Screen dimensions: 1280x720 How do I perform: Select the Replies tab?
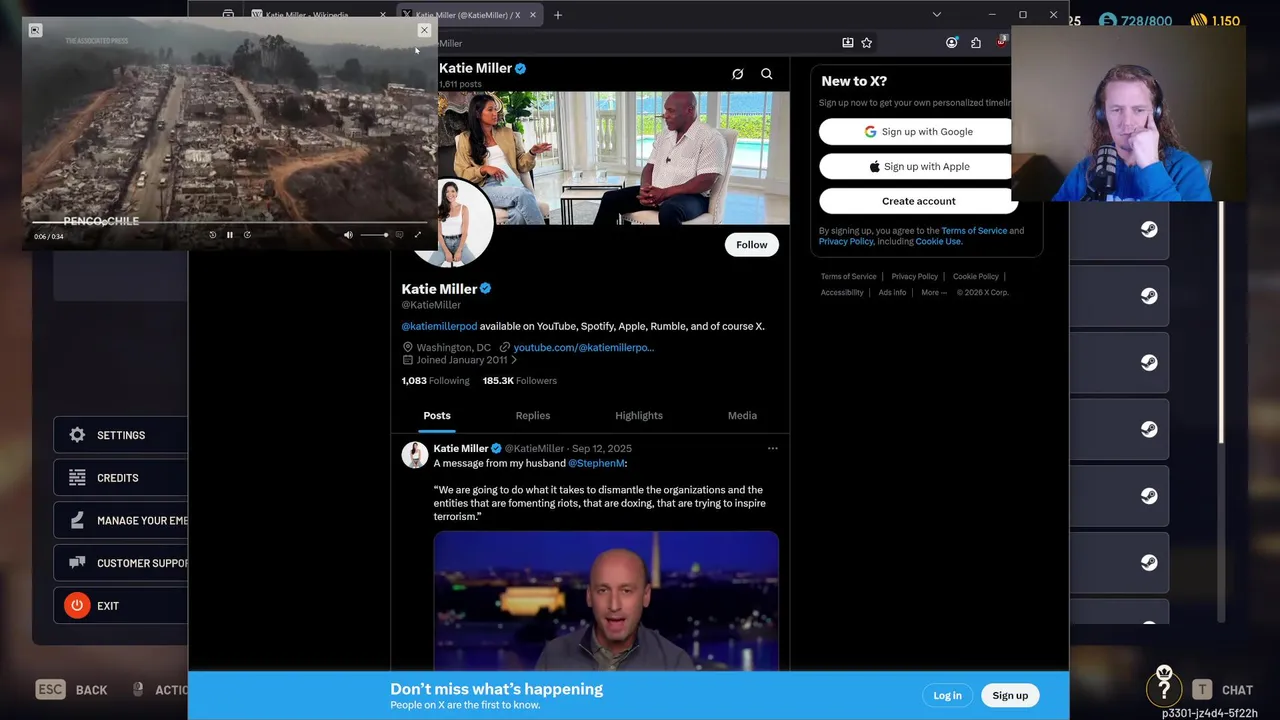533,416
